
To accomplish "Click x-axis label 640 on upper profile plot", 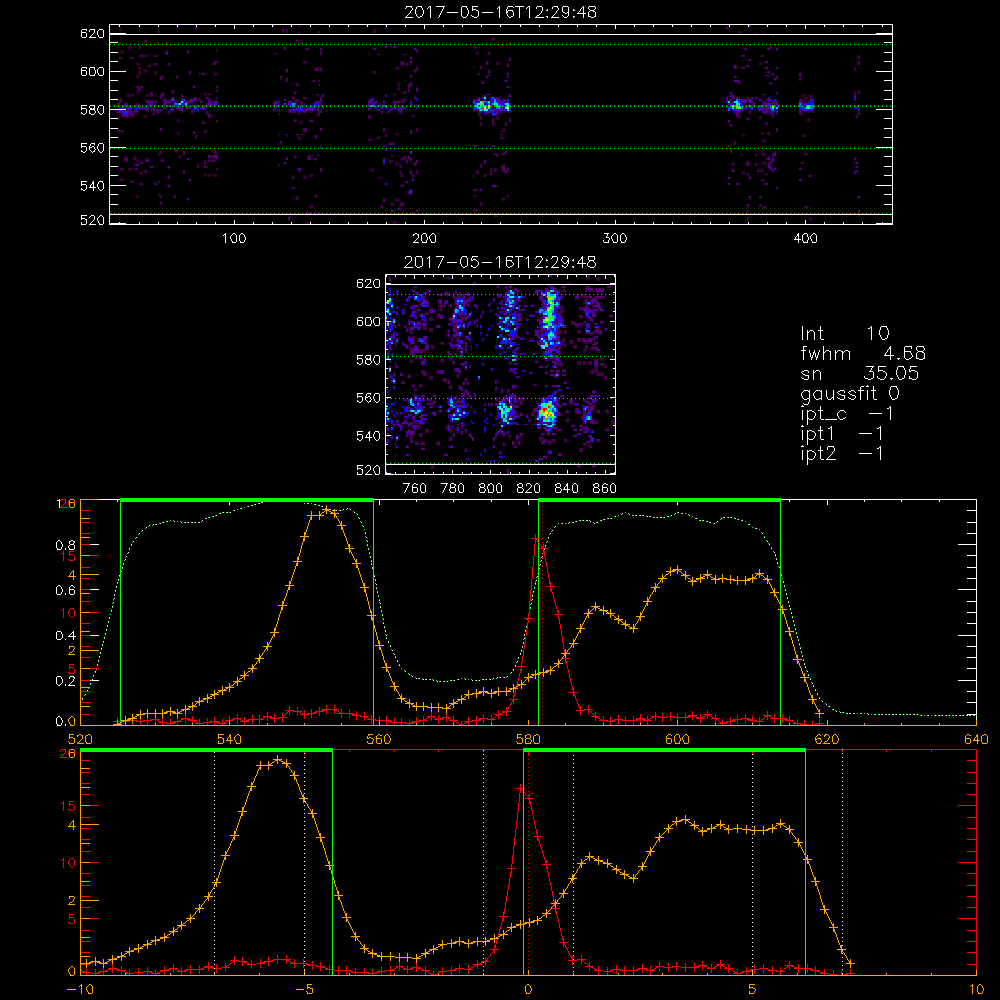I will (x=976, y=739).
